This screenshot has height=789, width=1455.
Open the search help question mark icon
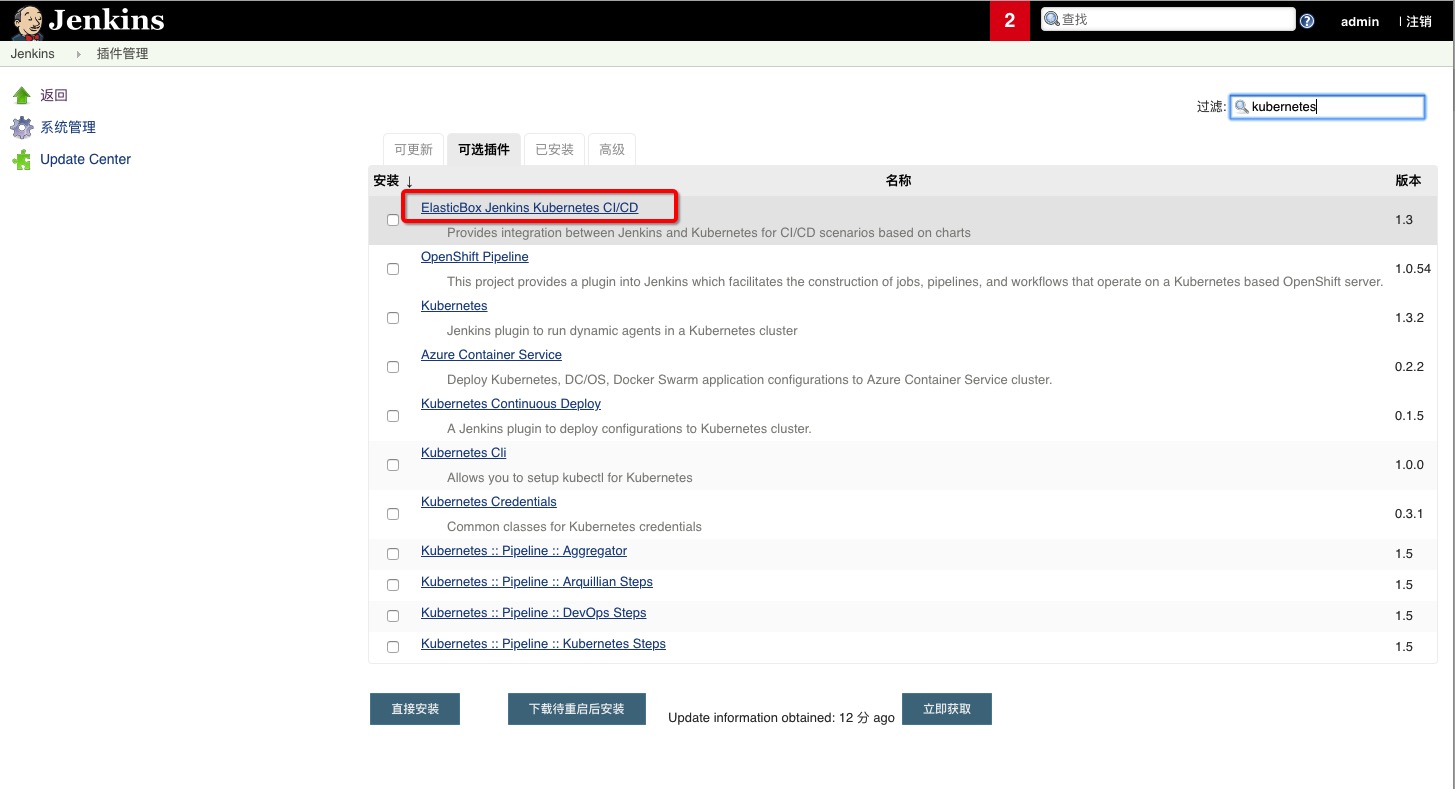(1307, 21)
